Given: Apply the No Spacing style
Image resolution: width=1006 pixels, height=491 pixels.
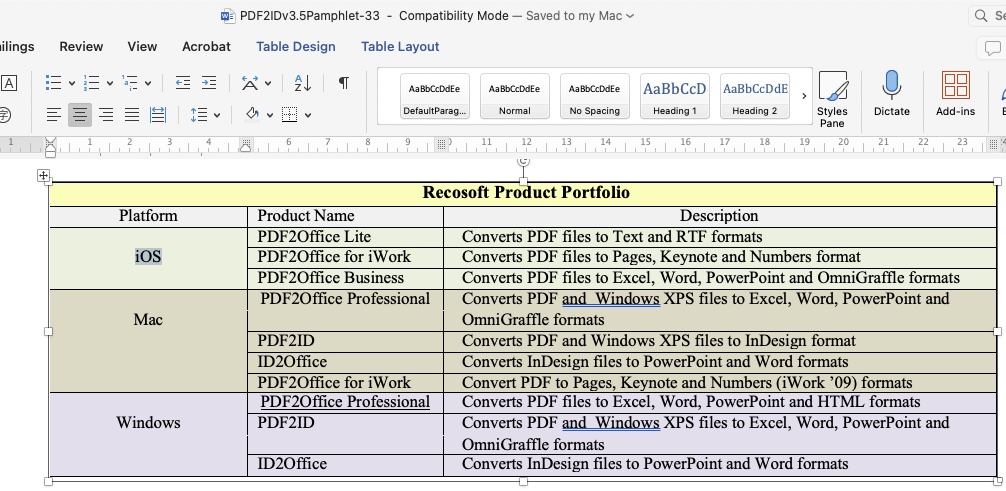Looking at the screenshot, I should (x=595, y=96).
